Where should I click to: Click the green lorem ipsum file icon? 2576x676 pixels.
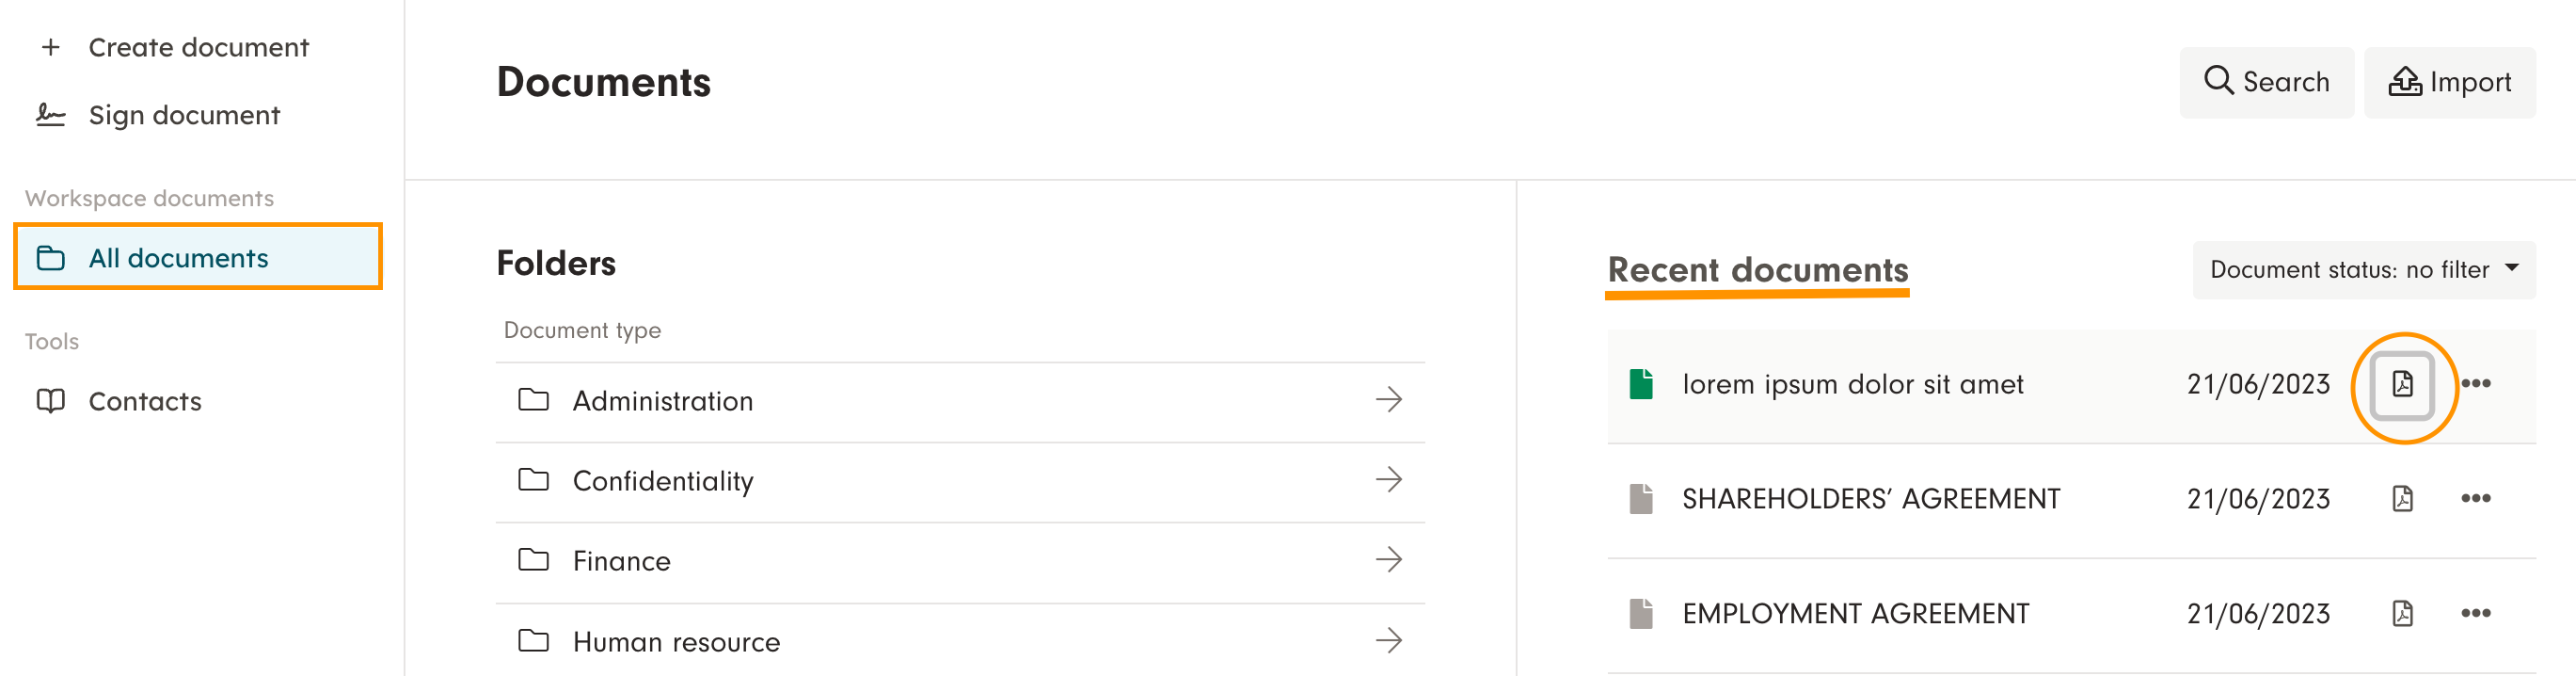click(1641, 384)
